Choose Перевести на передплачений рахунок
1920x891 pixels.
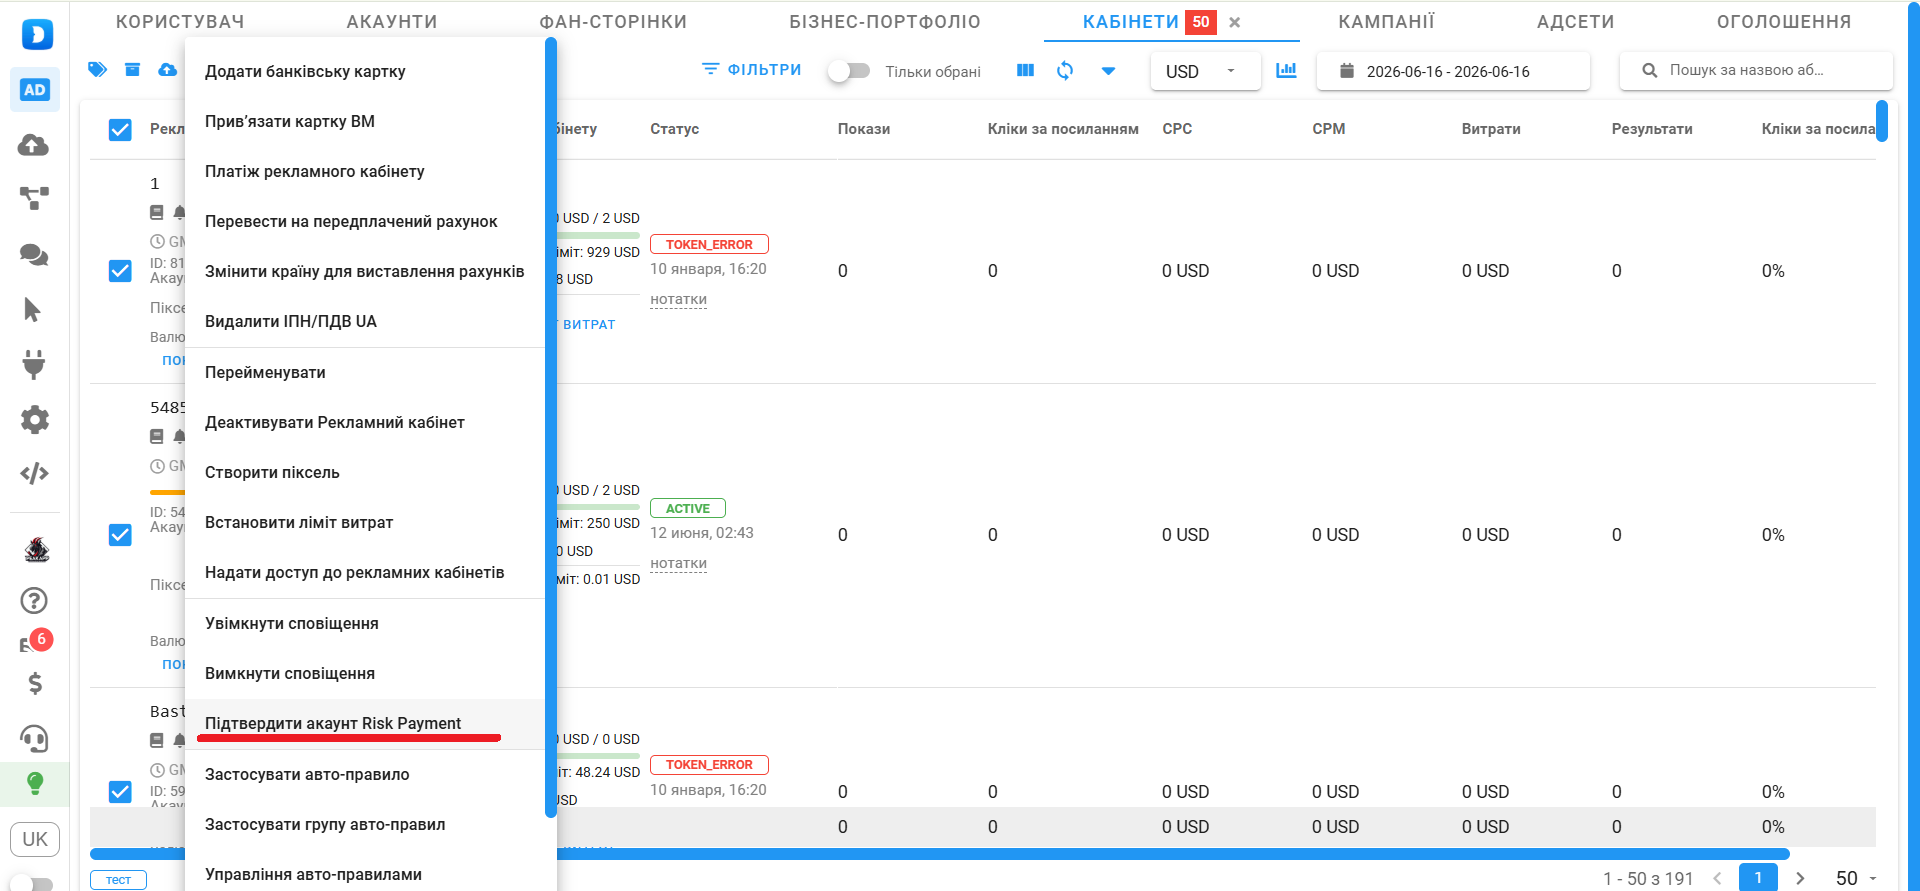365,221
